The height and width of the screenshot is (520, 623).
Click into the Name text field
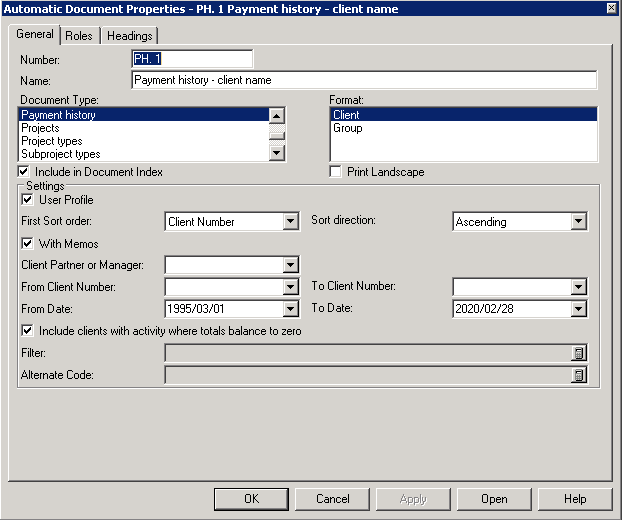pos(364,80)
